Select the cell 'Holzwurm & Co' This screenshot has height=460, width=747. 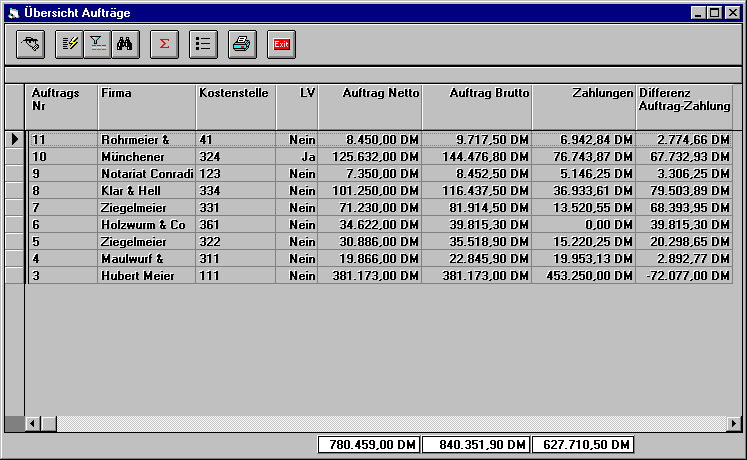(147, 225)
